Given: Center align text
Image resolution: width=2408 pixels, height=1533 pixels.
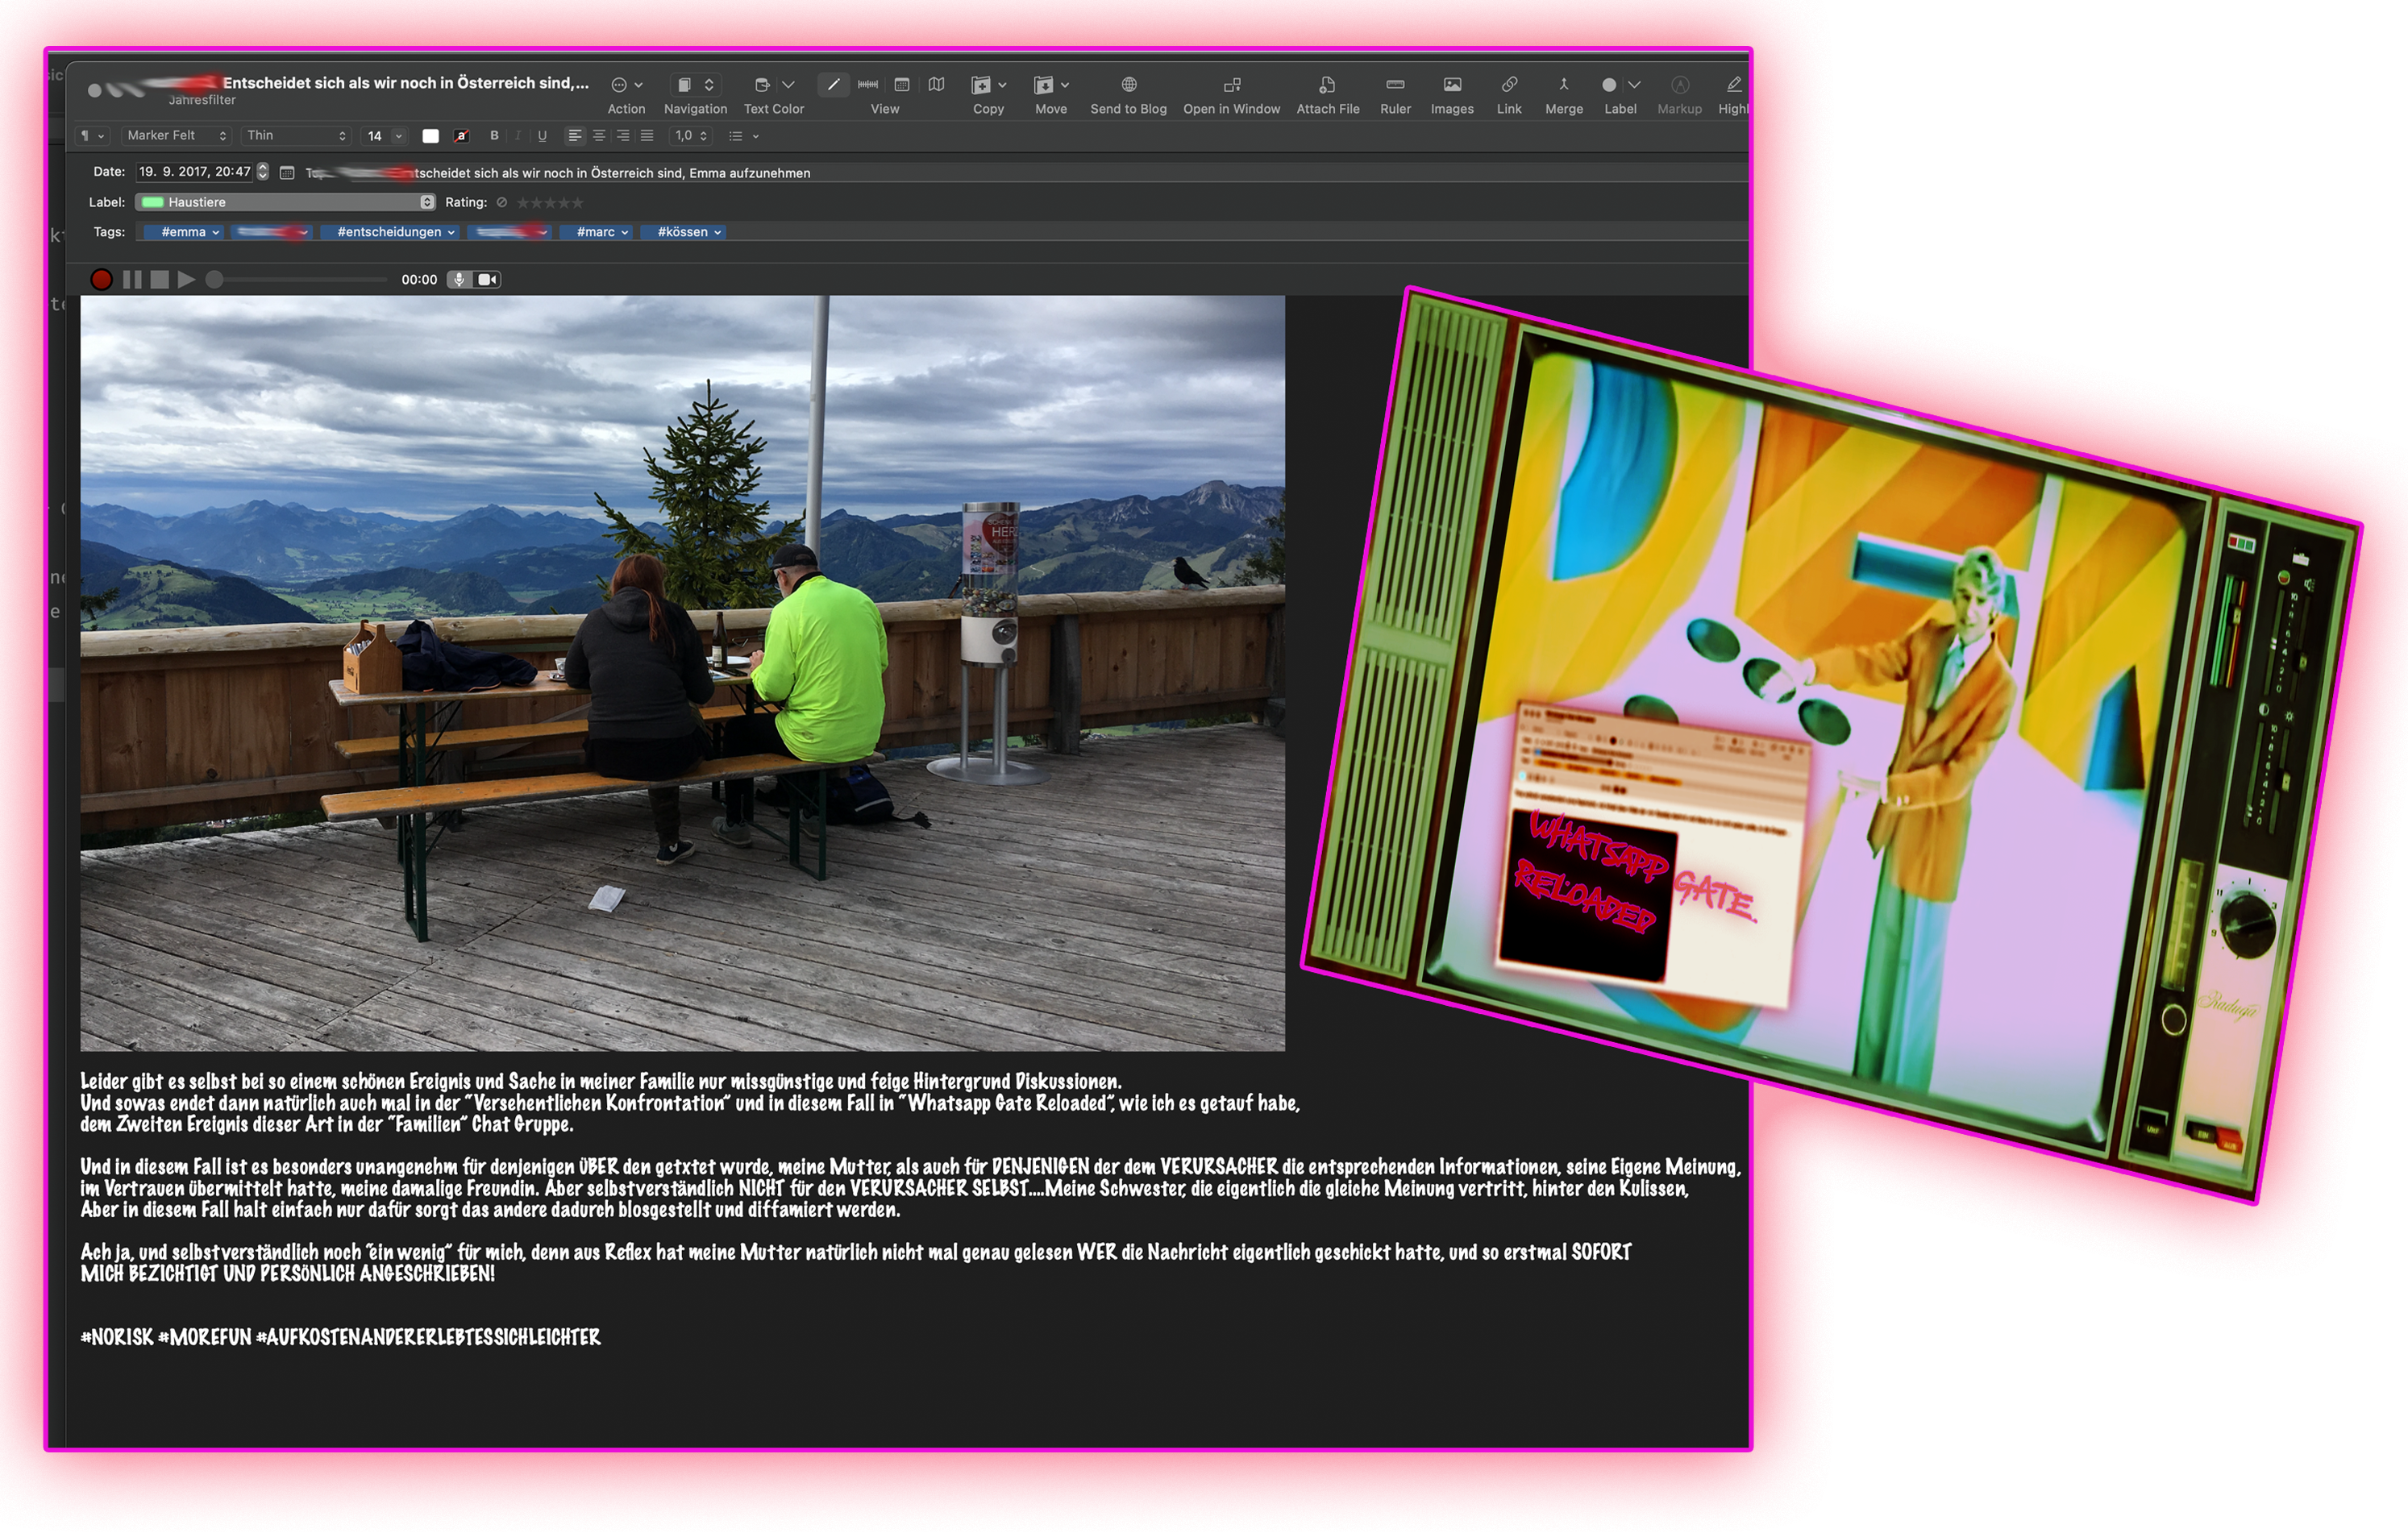Looking at the screenshot, I should tap(599, 136).
